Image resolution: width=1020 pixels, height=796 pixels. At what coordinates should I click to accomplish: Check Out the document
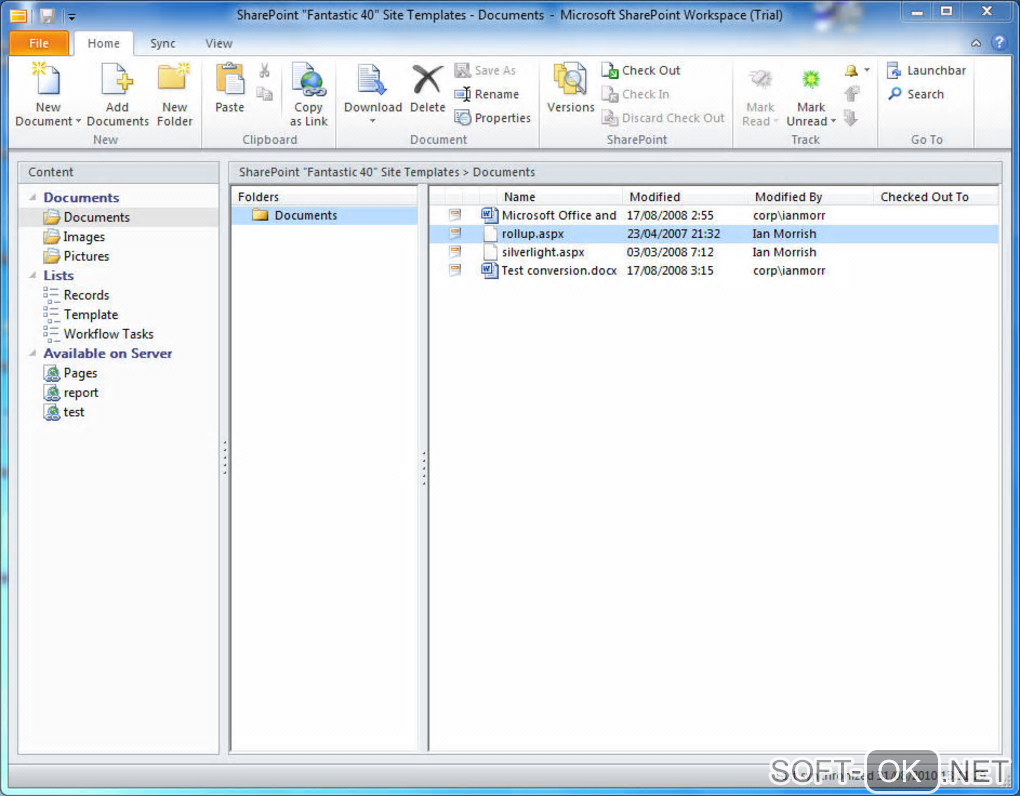click(641, 70)
